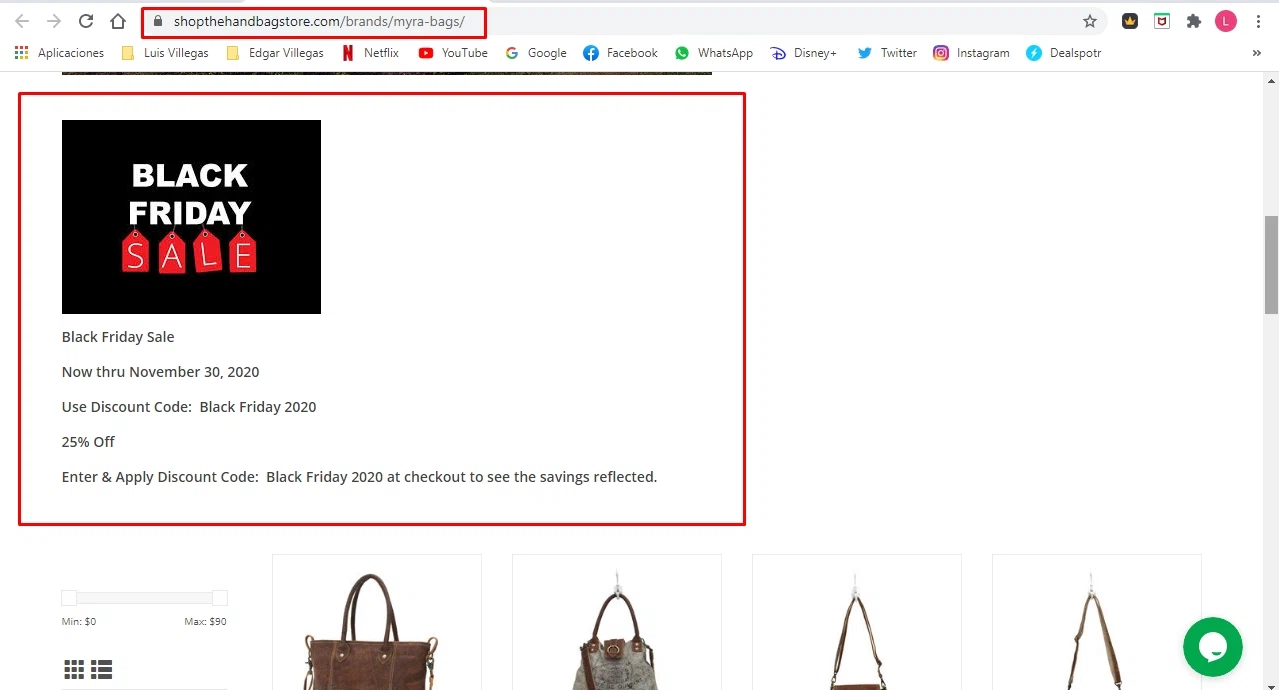This screenshot has width=1279, height=690.
Task: Open the Chrome three-dot menu
Action: click(1258, 21)
